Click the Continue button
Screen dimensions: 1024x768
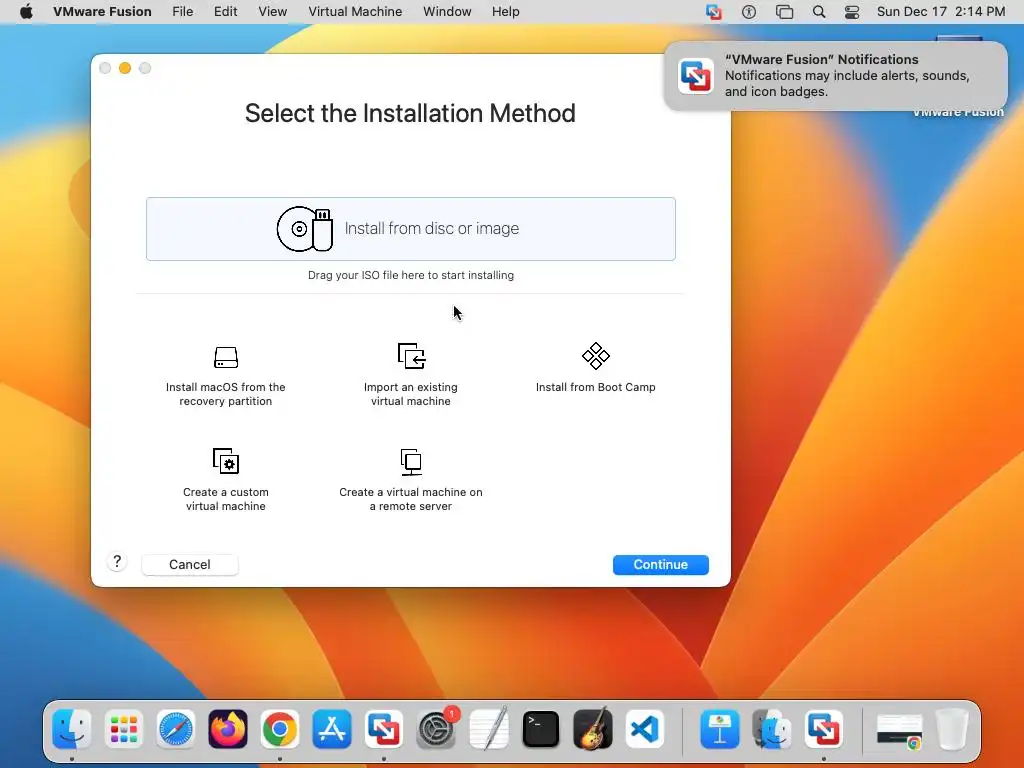coord(660,565)
